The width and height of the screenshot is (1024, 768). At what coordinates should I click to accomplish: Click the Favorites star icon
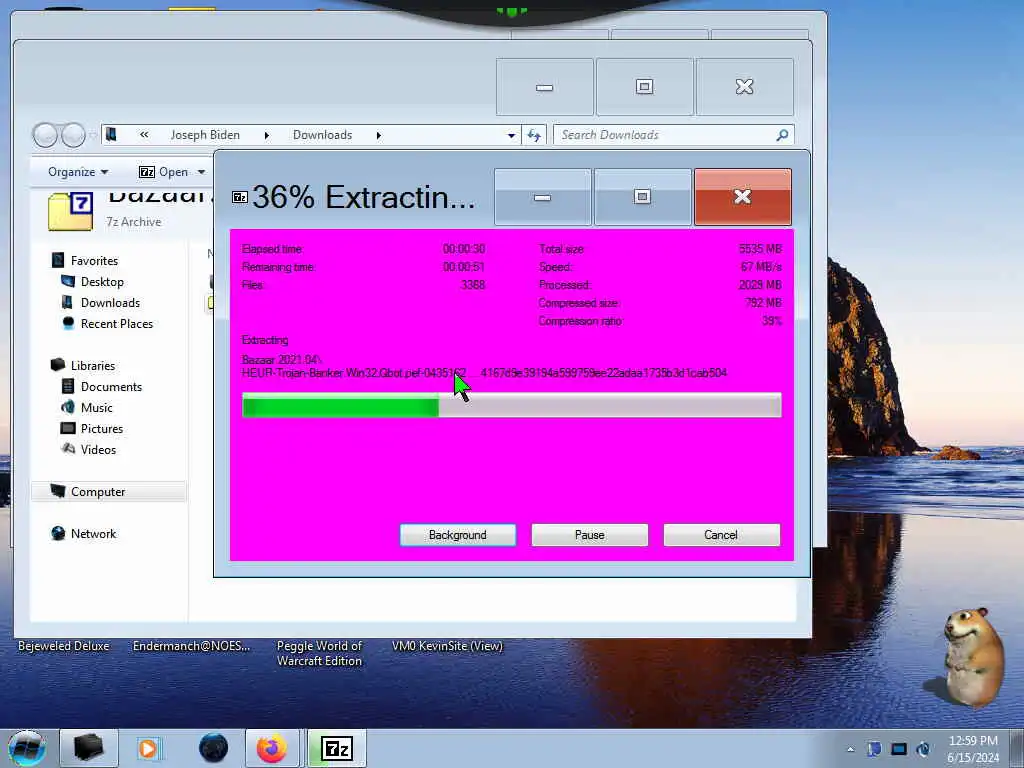tap(58, 260)
